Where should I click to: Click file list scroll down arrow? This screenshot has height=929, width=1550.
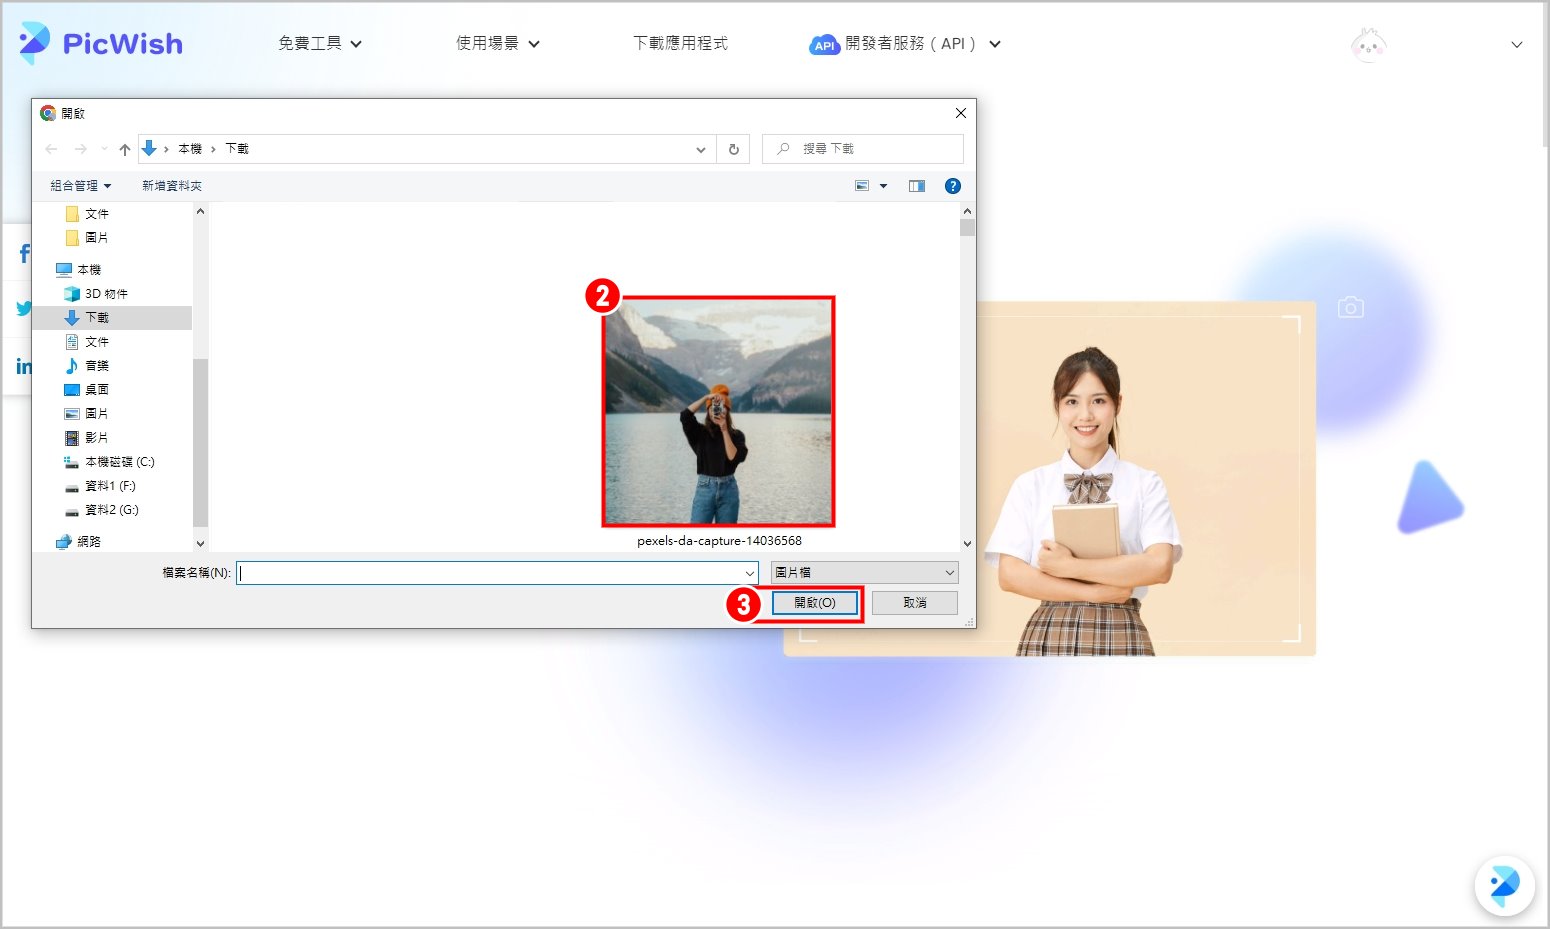point(967,544)
